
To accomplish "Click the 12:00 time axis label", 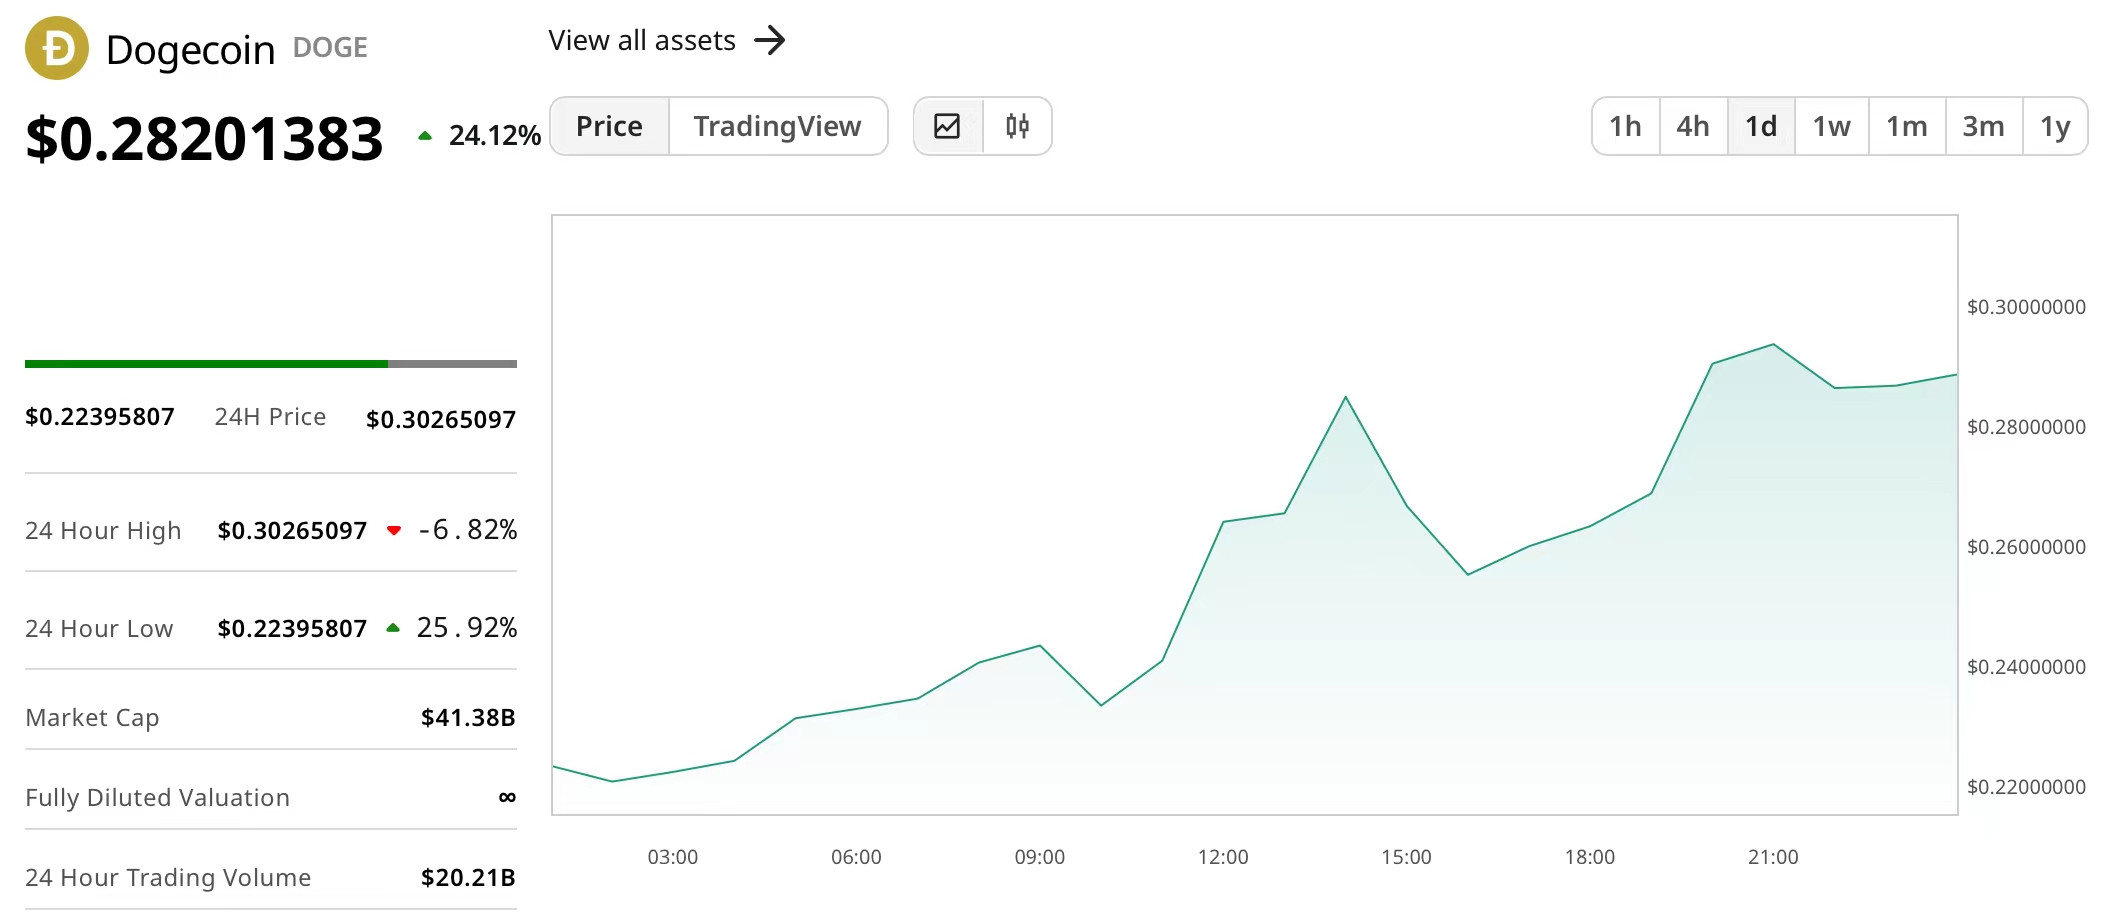I will 1223,857.
